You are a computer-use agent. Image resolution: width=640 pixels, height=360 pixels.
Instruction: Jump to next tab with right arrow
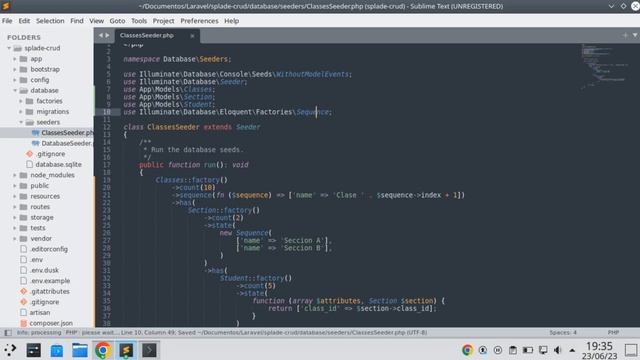(x=107, y=36)
